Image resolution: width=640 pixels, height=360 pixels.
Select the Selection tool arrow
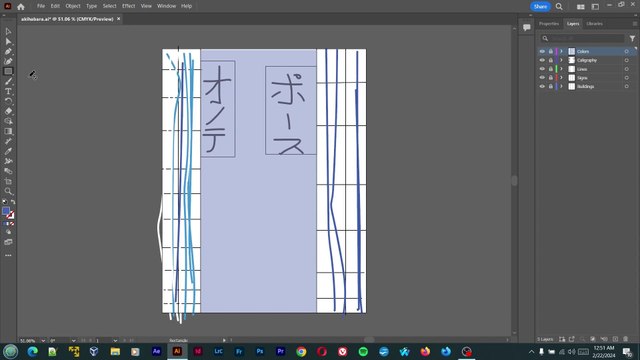8,31
